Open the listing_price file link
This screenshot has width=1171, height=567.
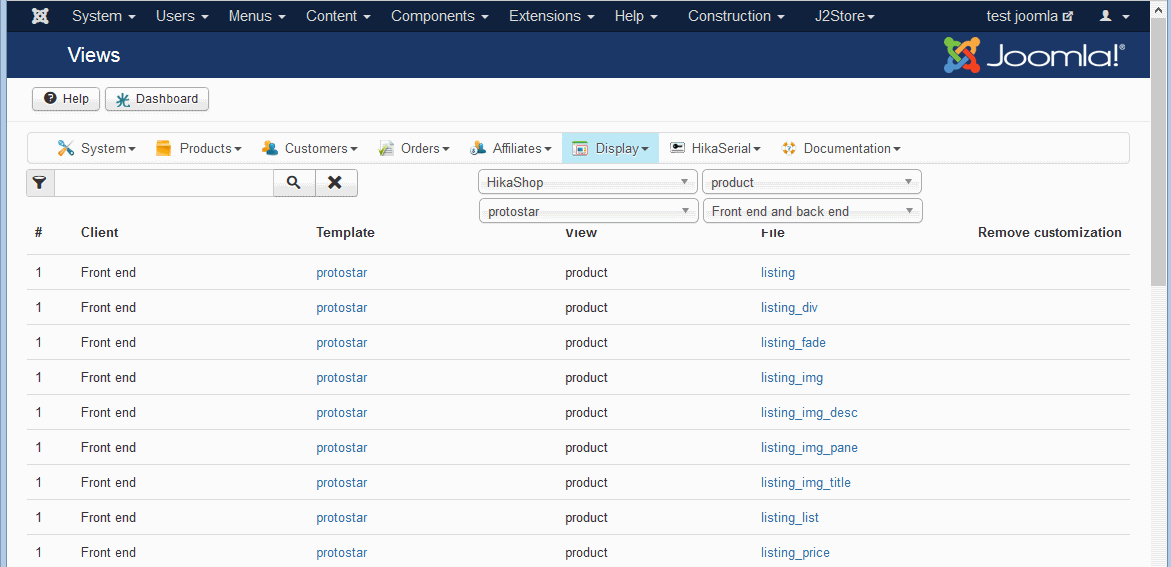[795, 553]
